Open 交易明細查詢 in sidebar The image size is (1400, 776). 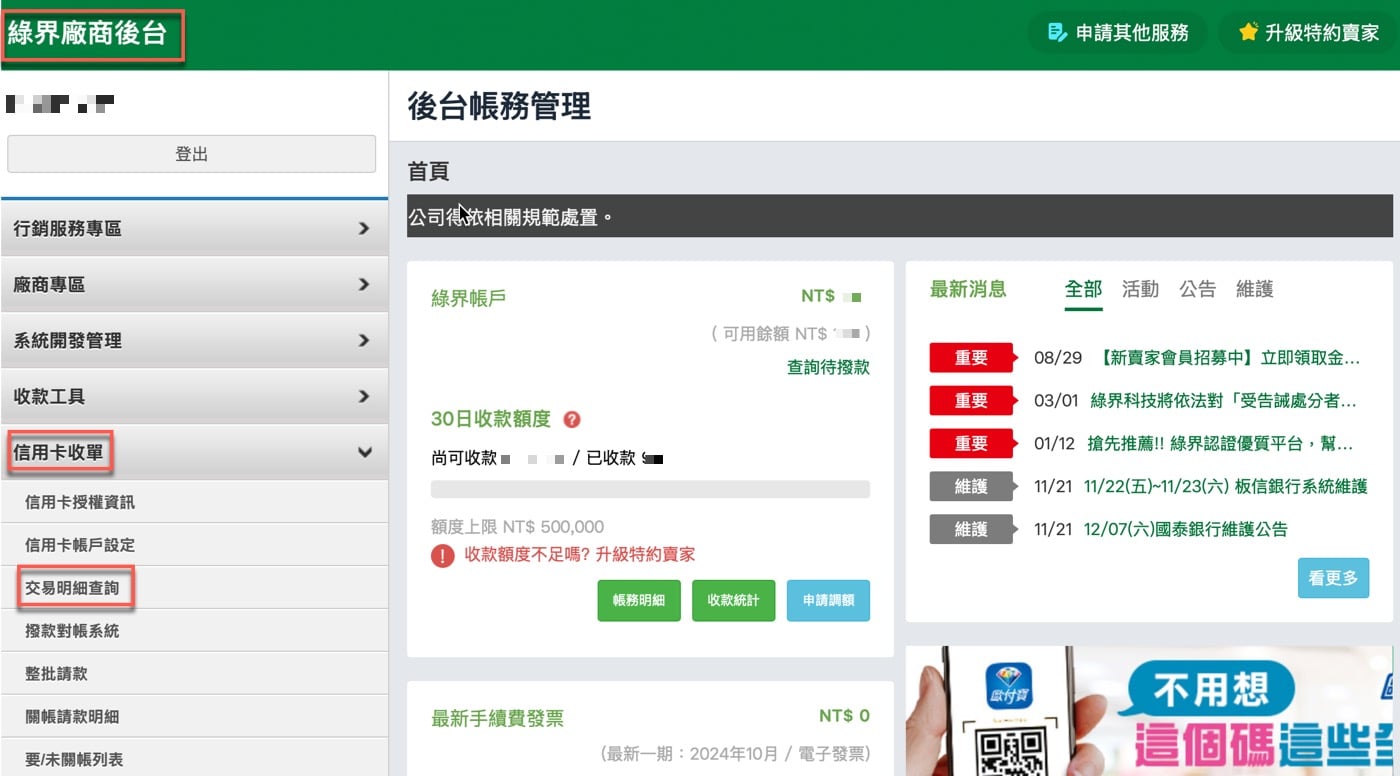click(194, 588)
